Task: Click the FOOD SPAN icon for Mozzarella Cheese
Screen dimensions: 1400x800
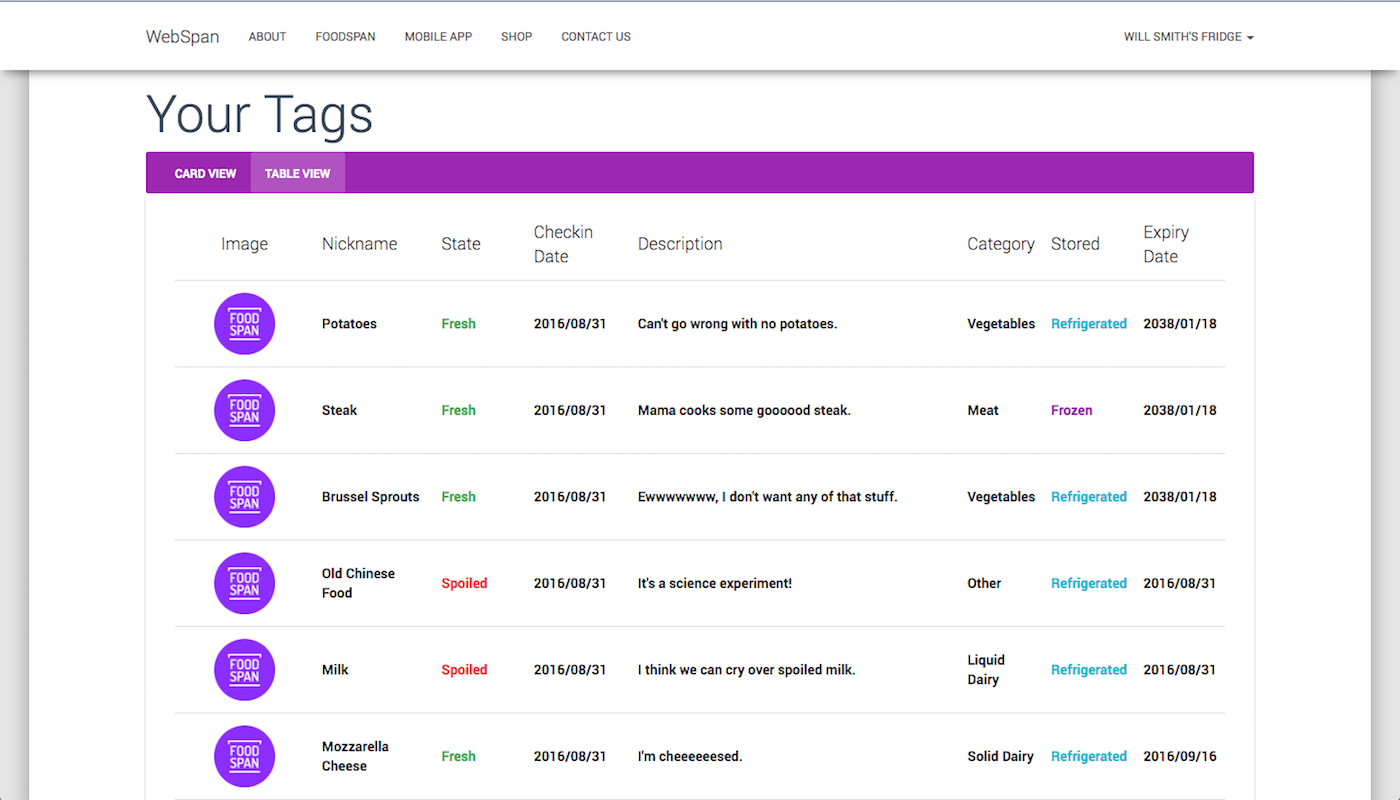Action: pyautogui.click(x=244, y=756)
